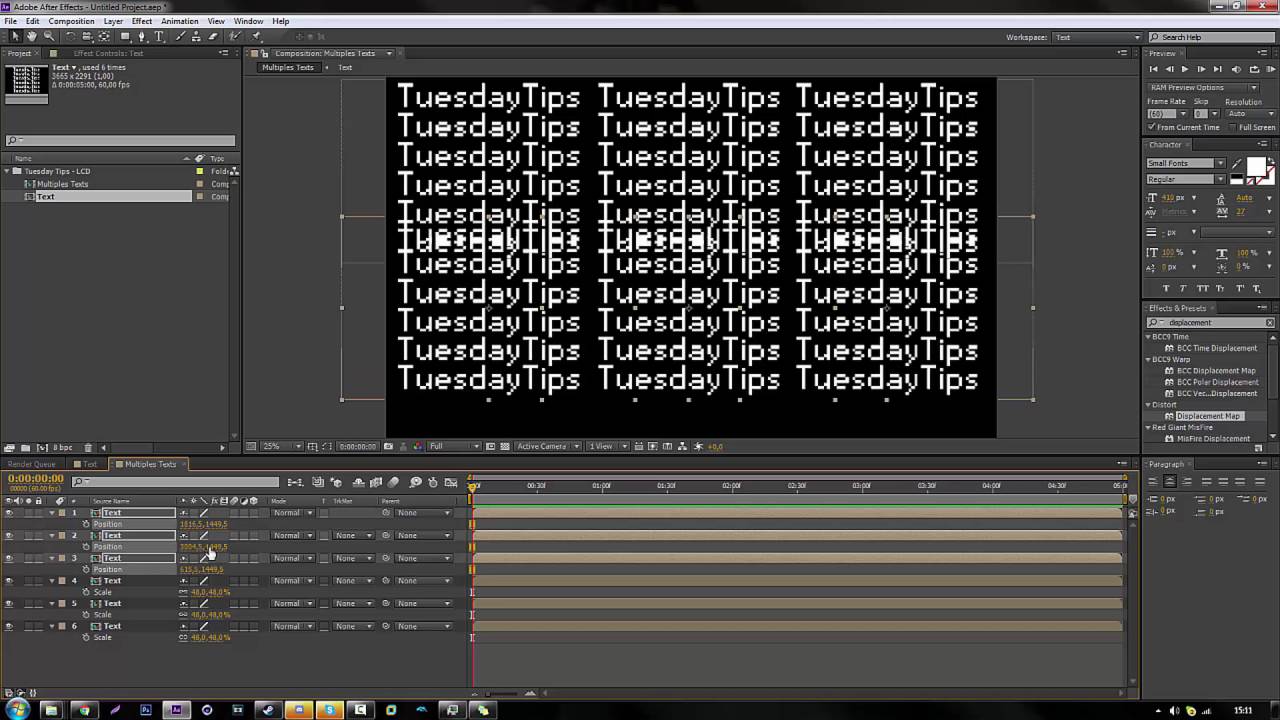Toggle the Quality switch on layer 6
Image resolution: width=1280 pixels, height=720 pixels.
[204, 626]
